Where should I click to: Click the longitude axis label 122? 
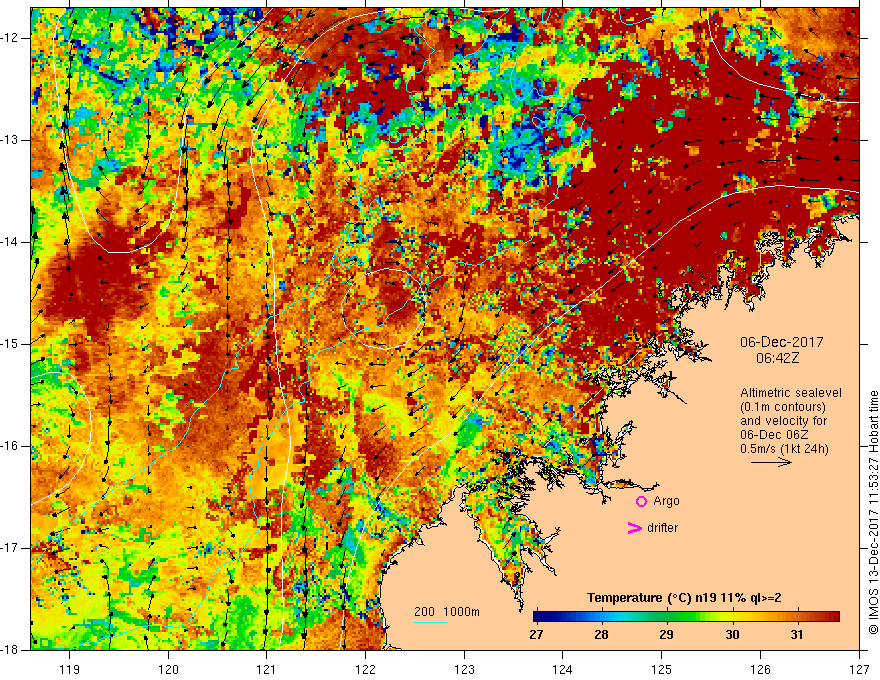pyautogui.click(x=365, y=670)
